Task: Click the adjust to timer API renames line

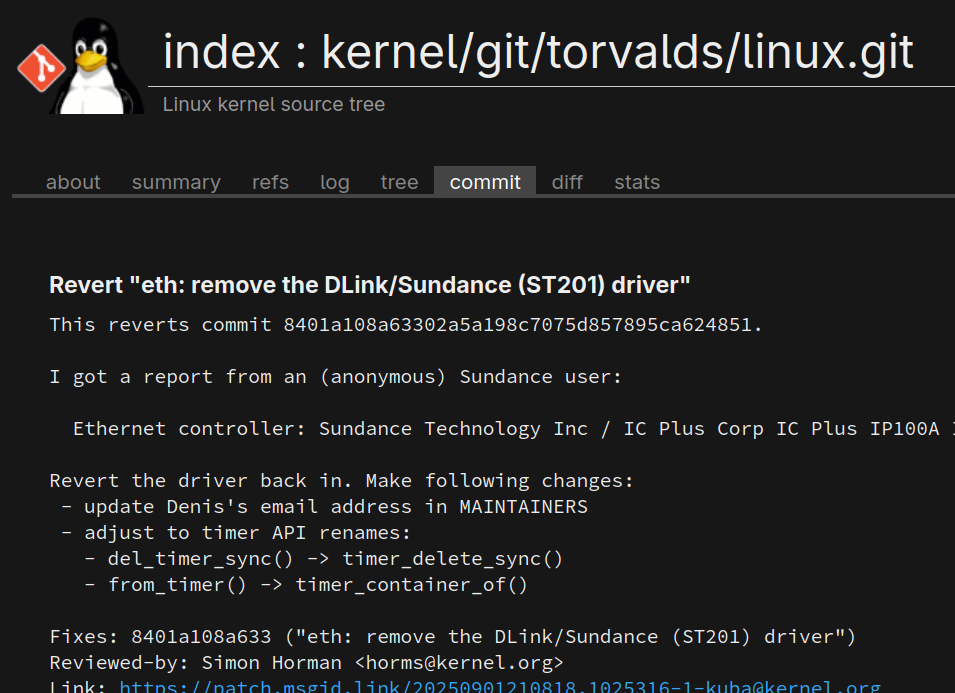Action: tap(236, 533)
